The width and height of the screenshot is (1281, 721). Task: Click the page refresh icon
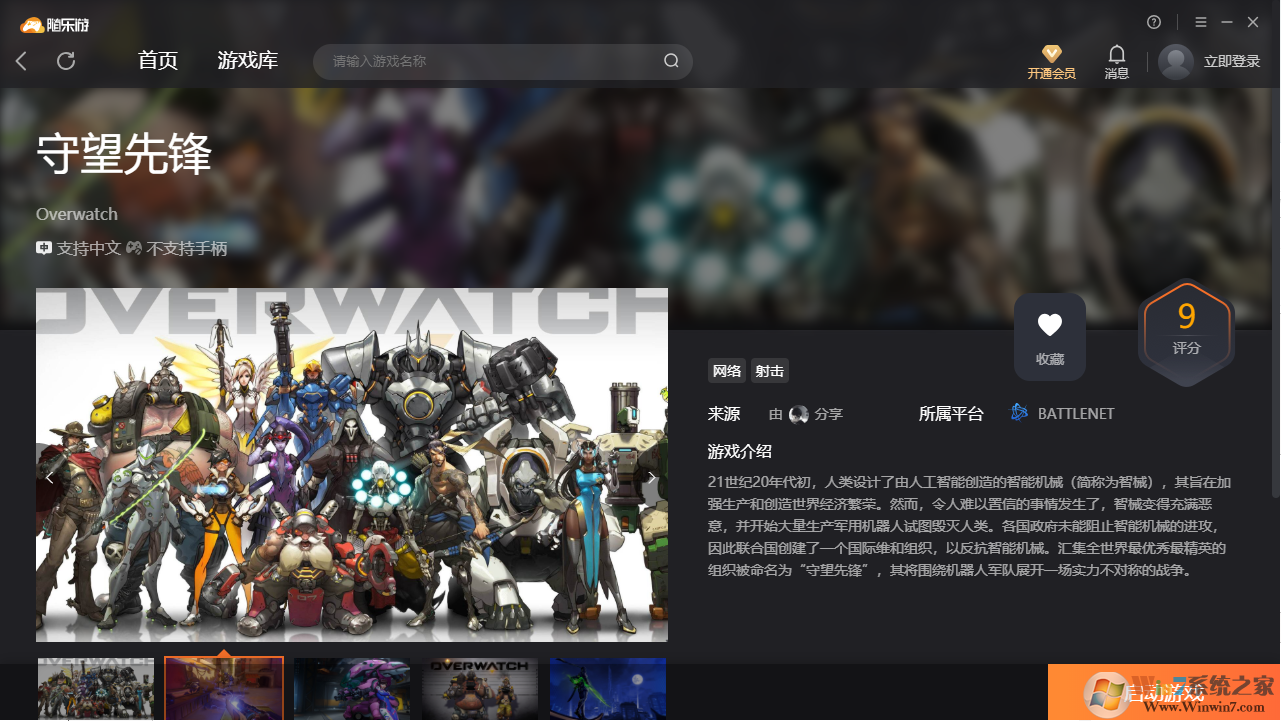point(66,61)
